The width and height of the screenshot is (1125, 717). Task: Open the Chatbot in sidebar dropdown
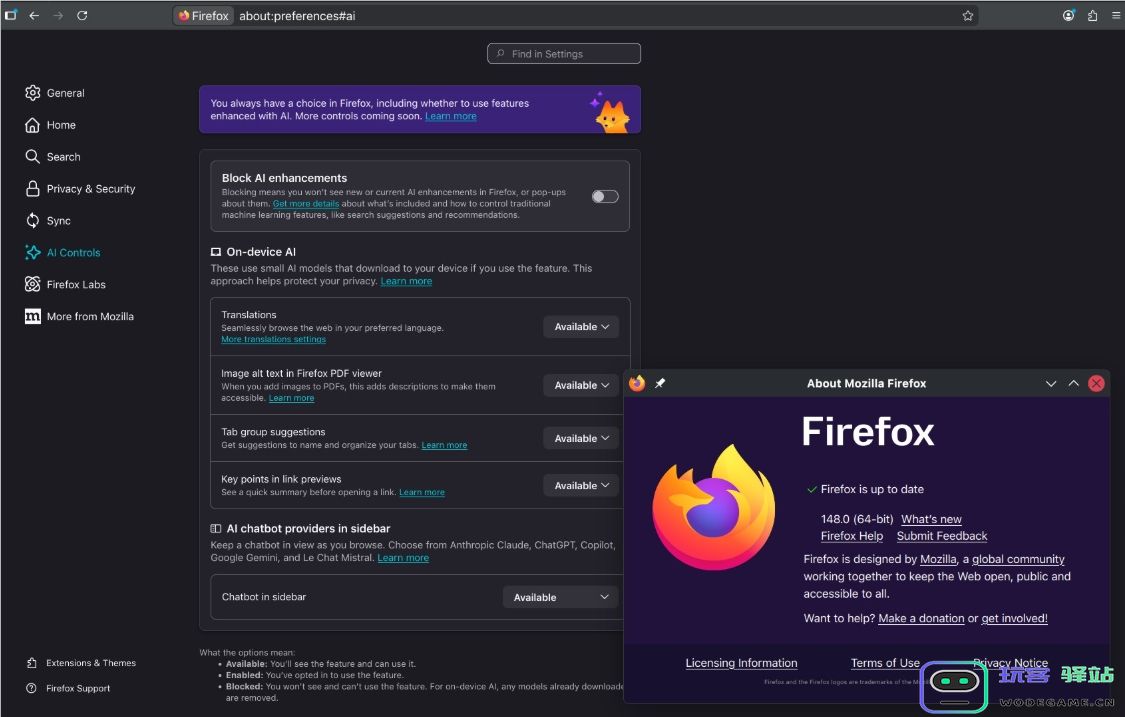point(560,596)
